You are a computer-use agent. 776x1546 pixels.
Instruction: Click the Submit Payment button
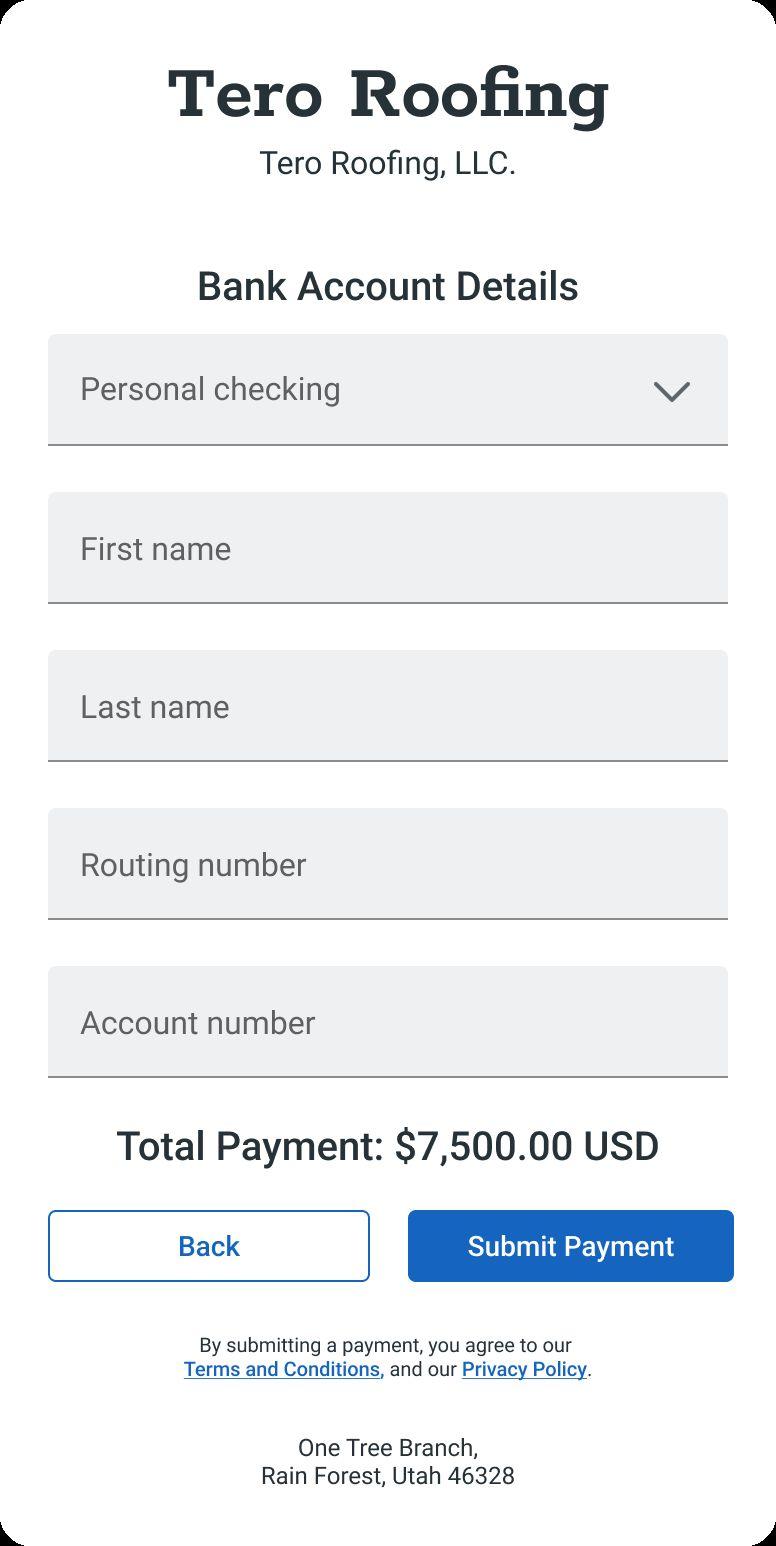[570, 1246]
